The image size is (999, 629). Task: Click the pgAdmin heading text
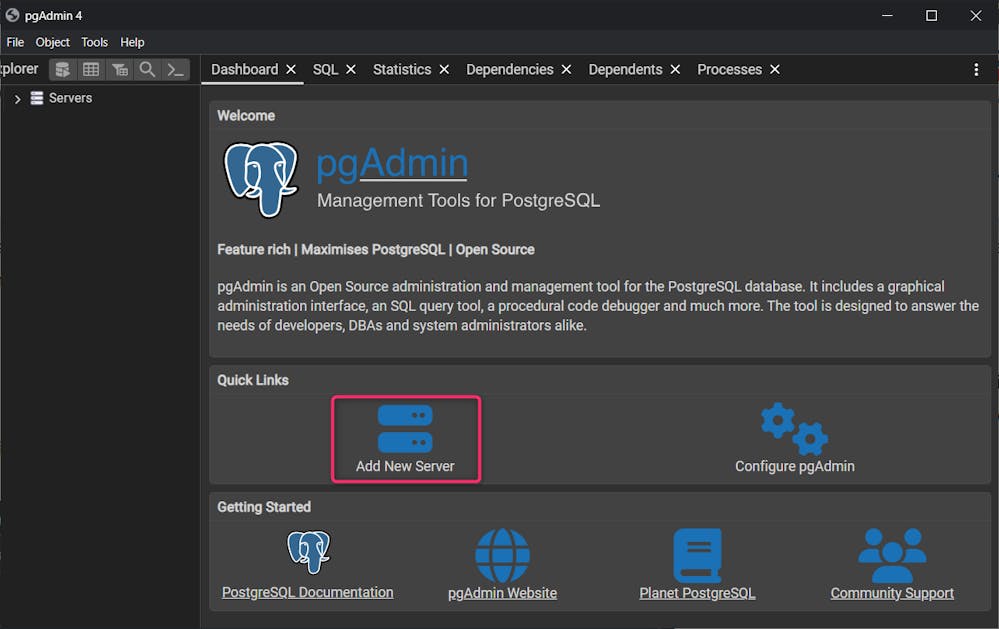[392, 163]
